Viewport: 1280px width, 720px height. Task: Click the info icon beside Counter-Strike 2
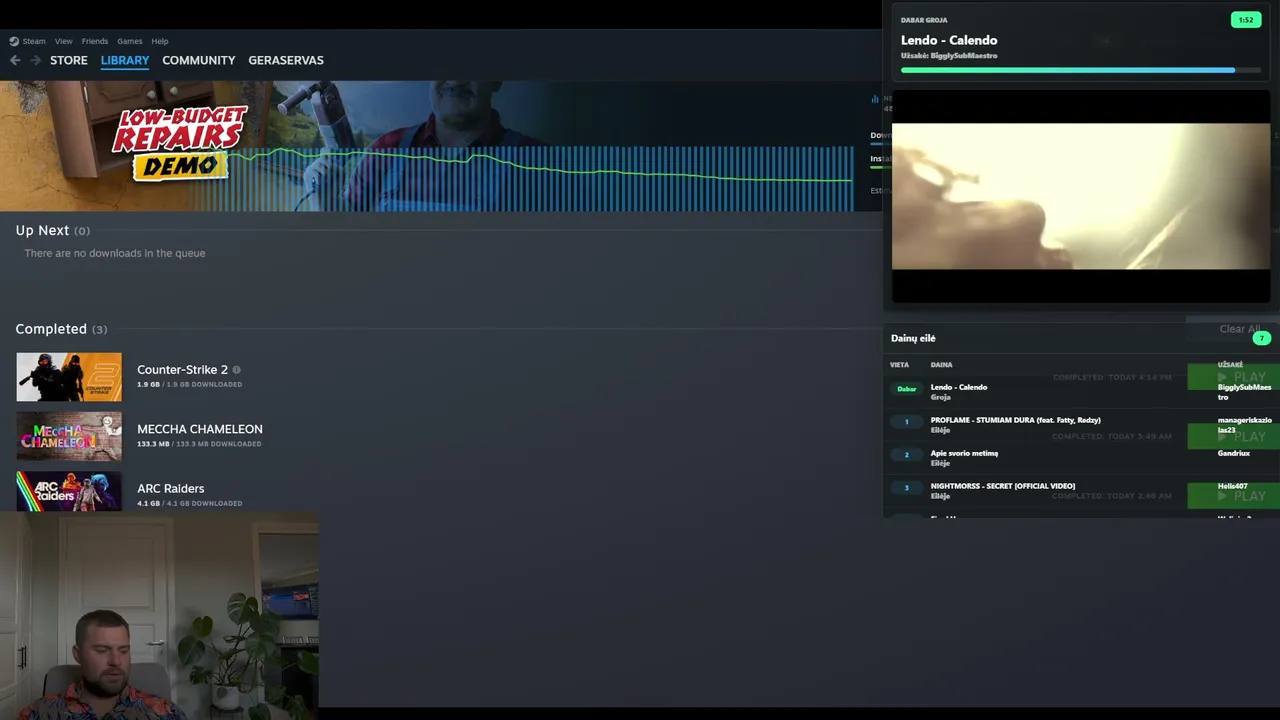coord(237,370)
